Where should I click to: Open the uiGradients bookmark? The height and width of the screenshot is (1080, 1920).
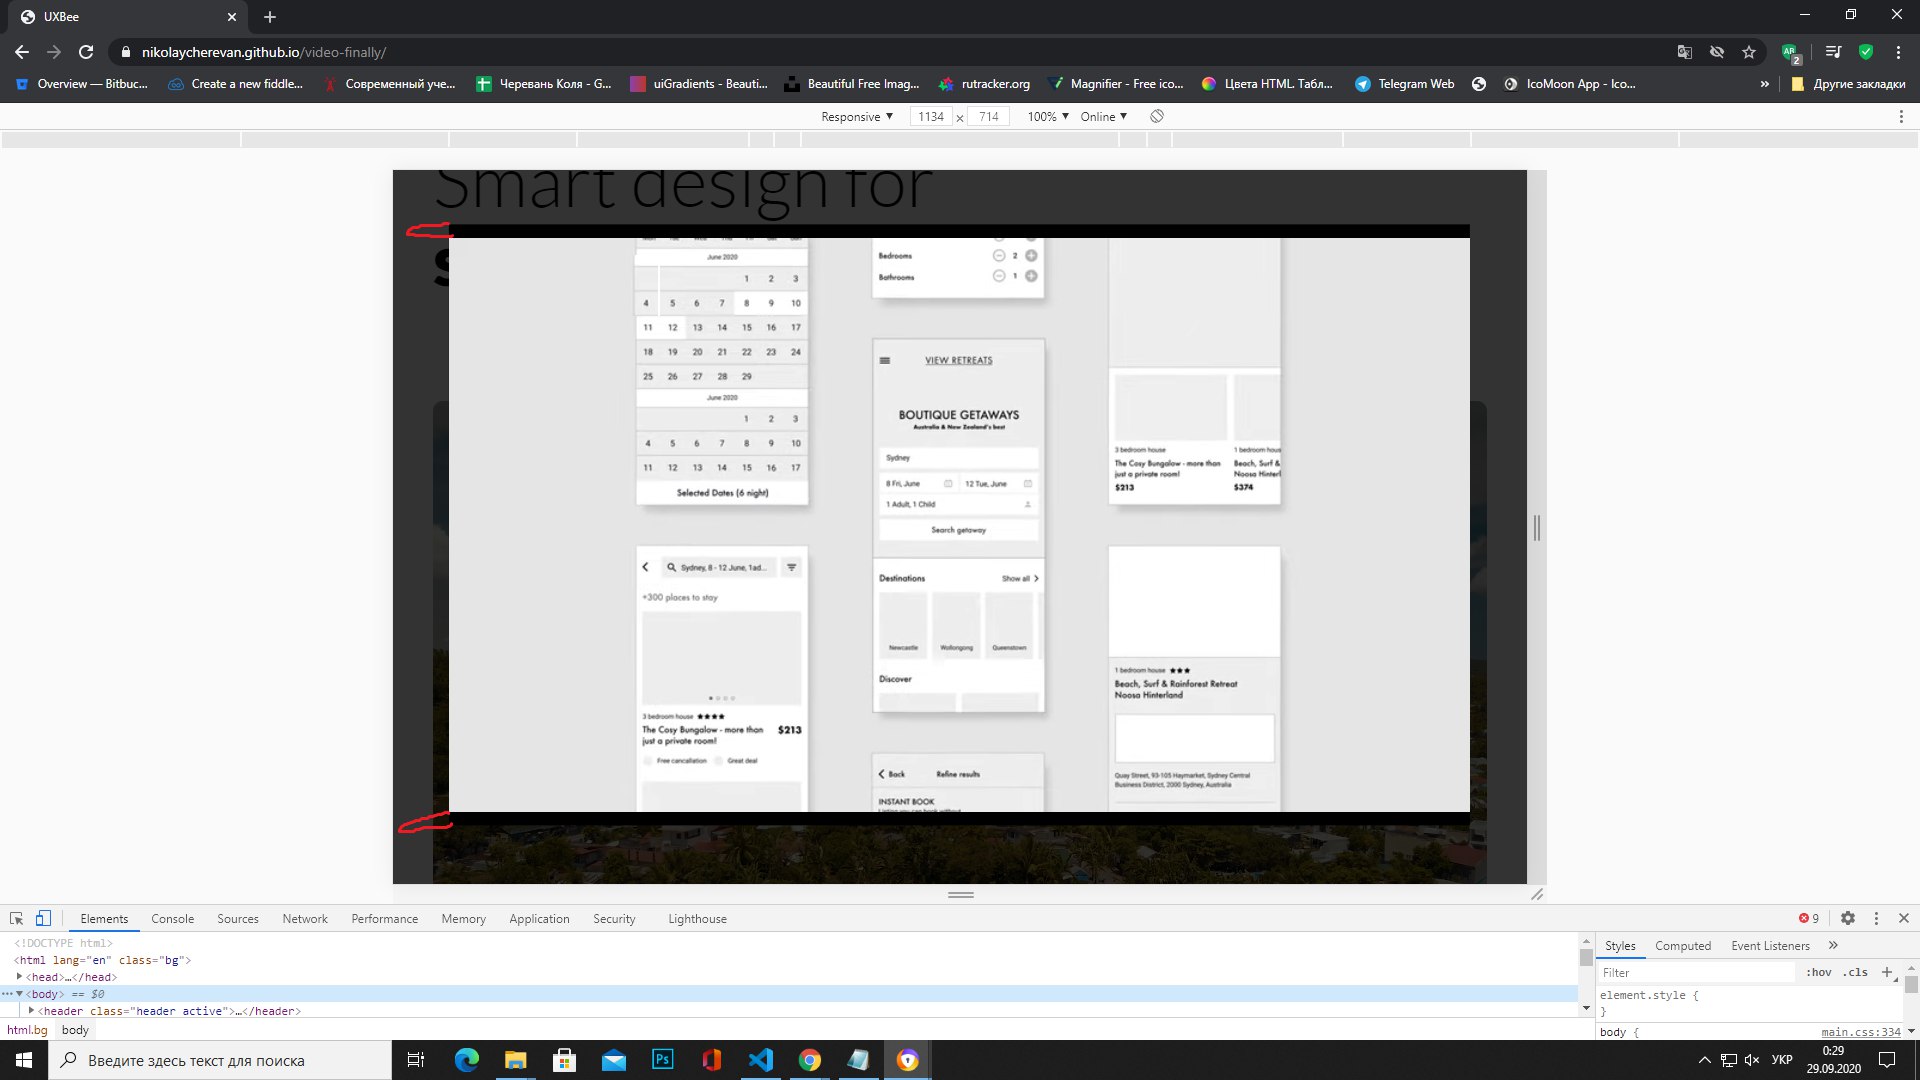[699, 84]
